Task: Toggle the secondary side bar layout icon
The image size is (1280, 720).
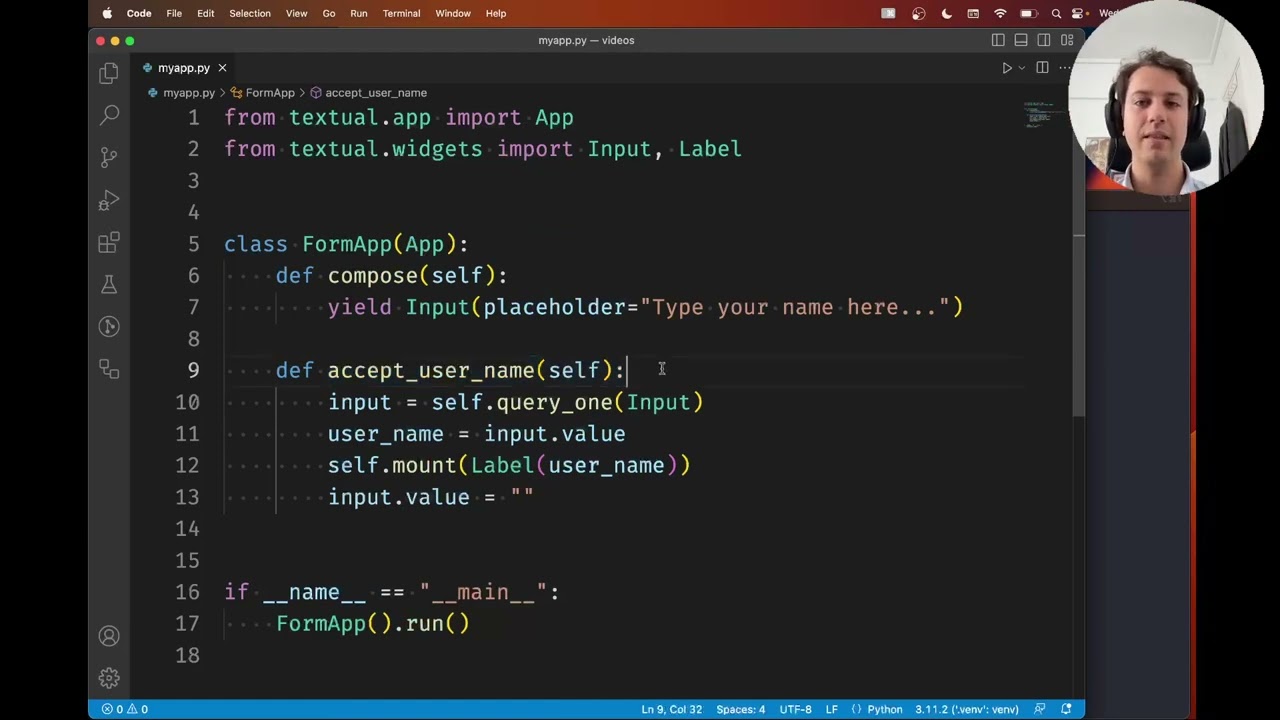Action: click(x=1044, y=40)
